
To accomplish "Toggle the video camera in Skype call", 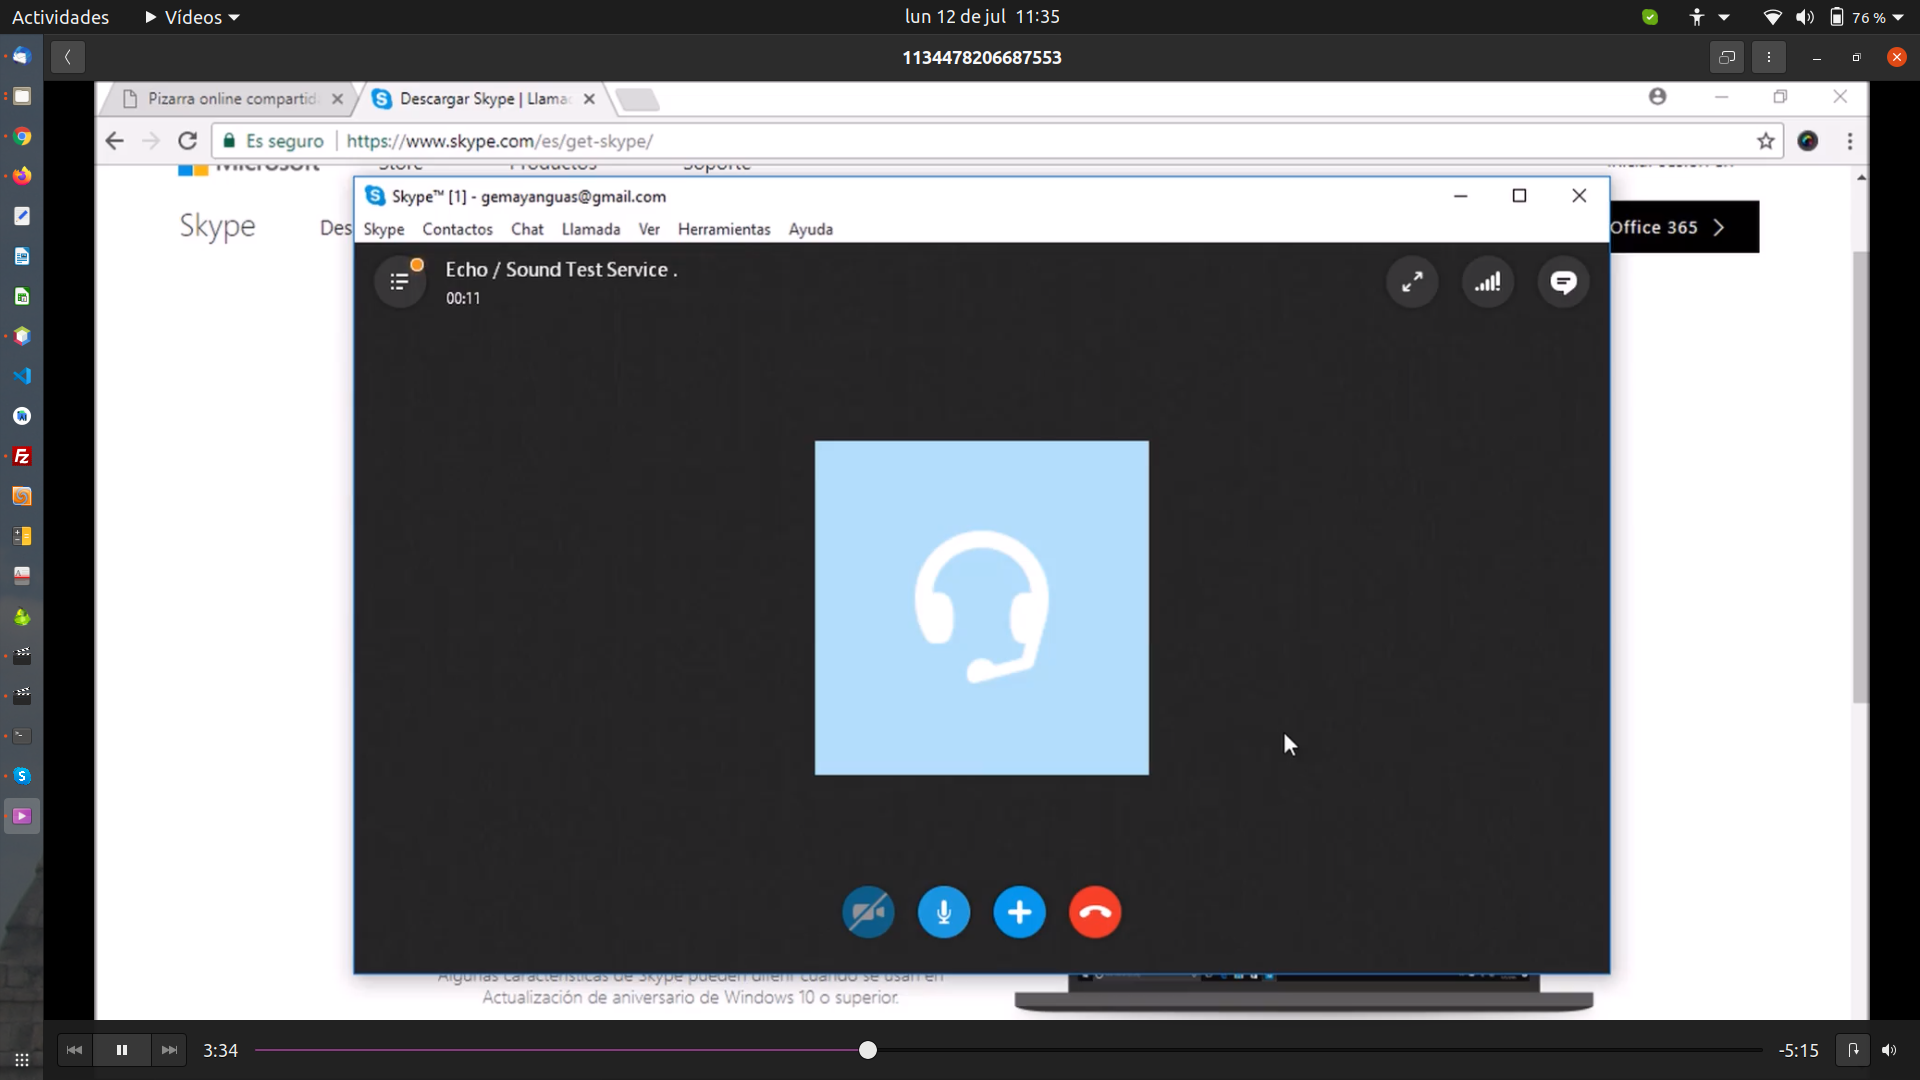I will point(868,912).
